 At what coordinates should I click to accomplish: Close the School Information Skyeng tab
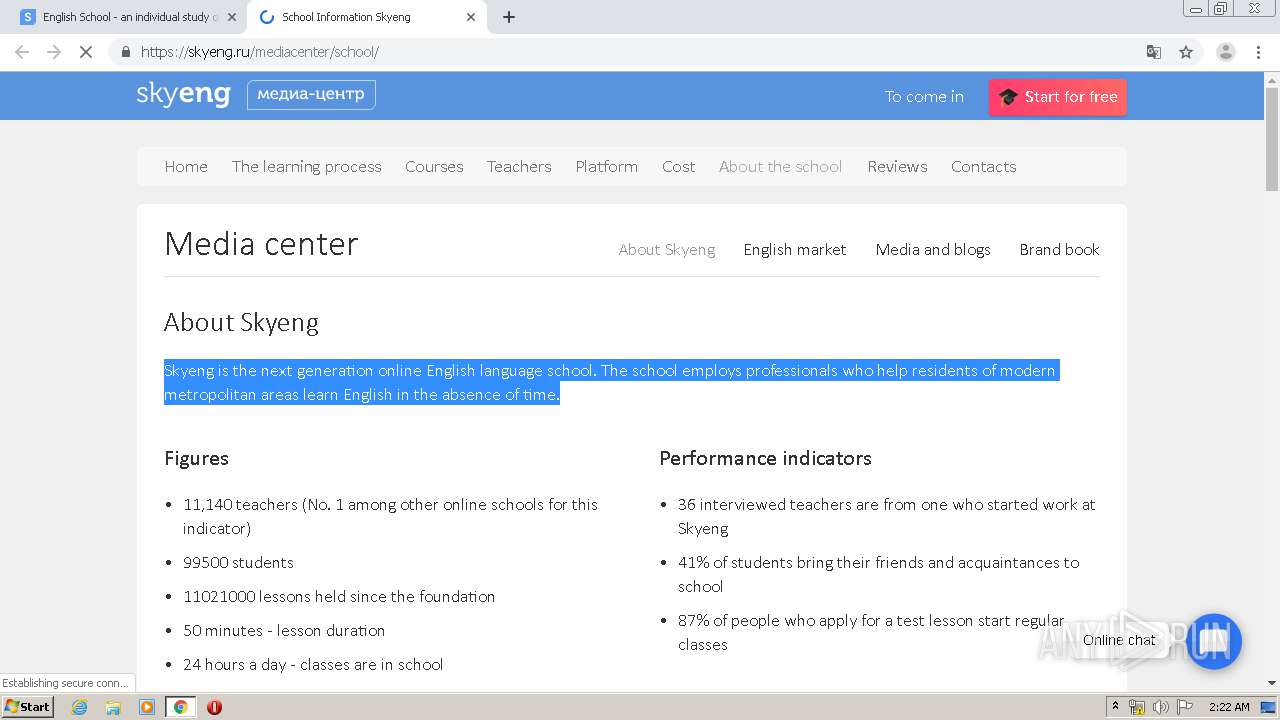pyautogui.click(x=471, y=17)
